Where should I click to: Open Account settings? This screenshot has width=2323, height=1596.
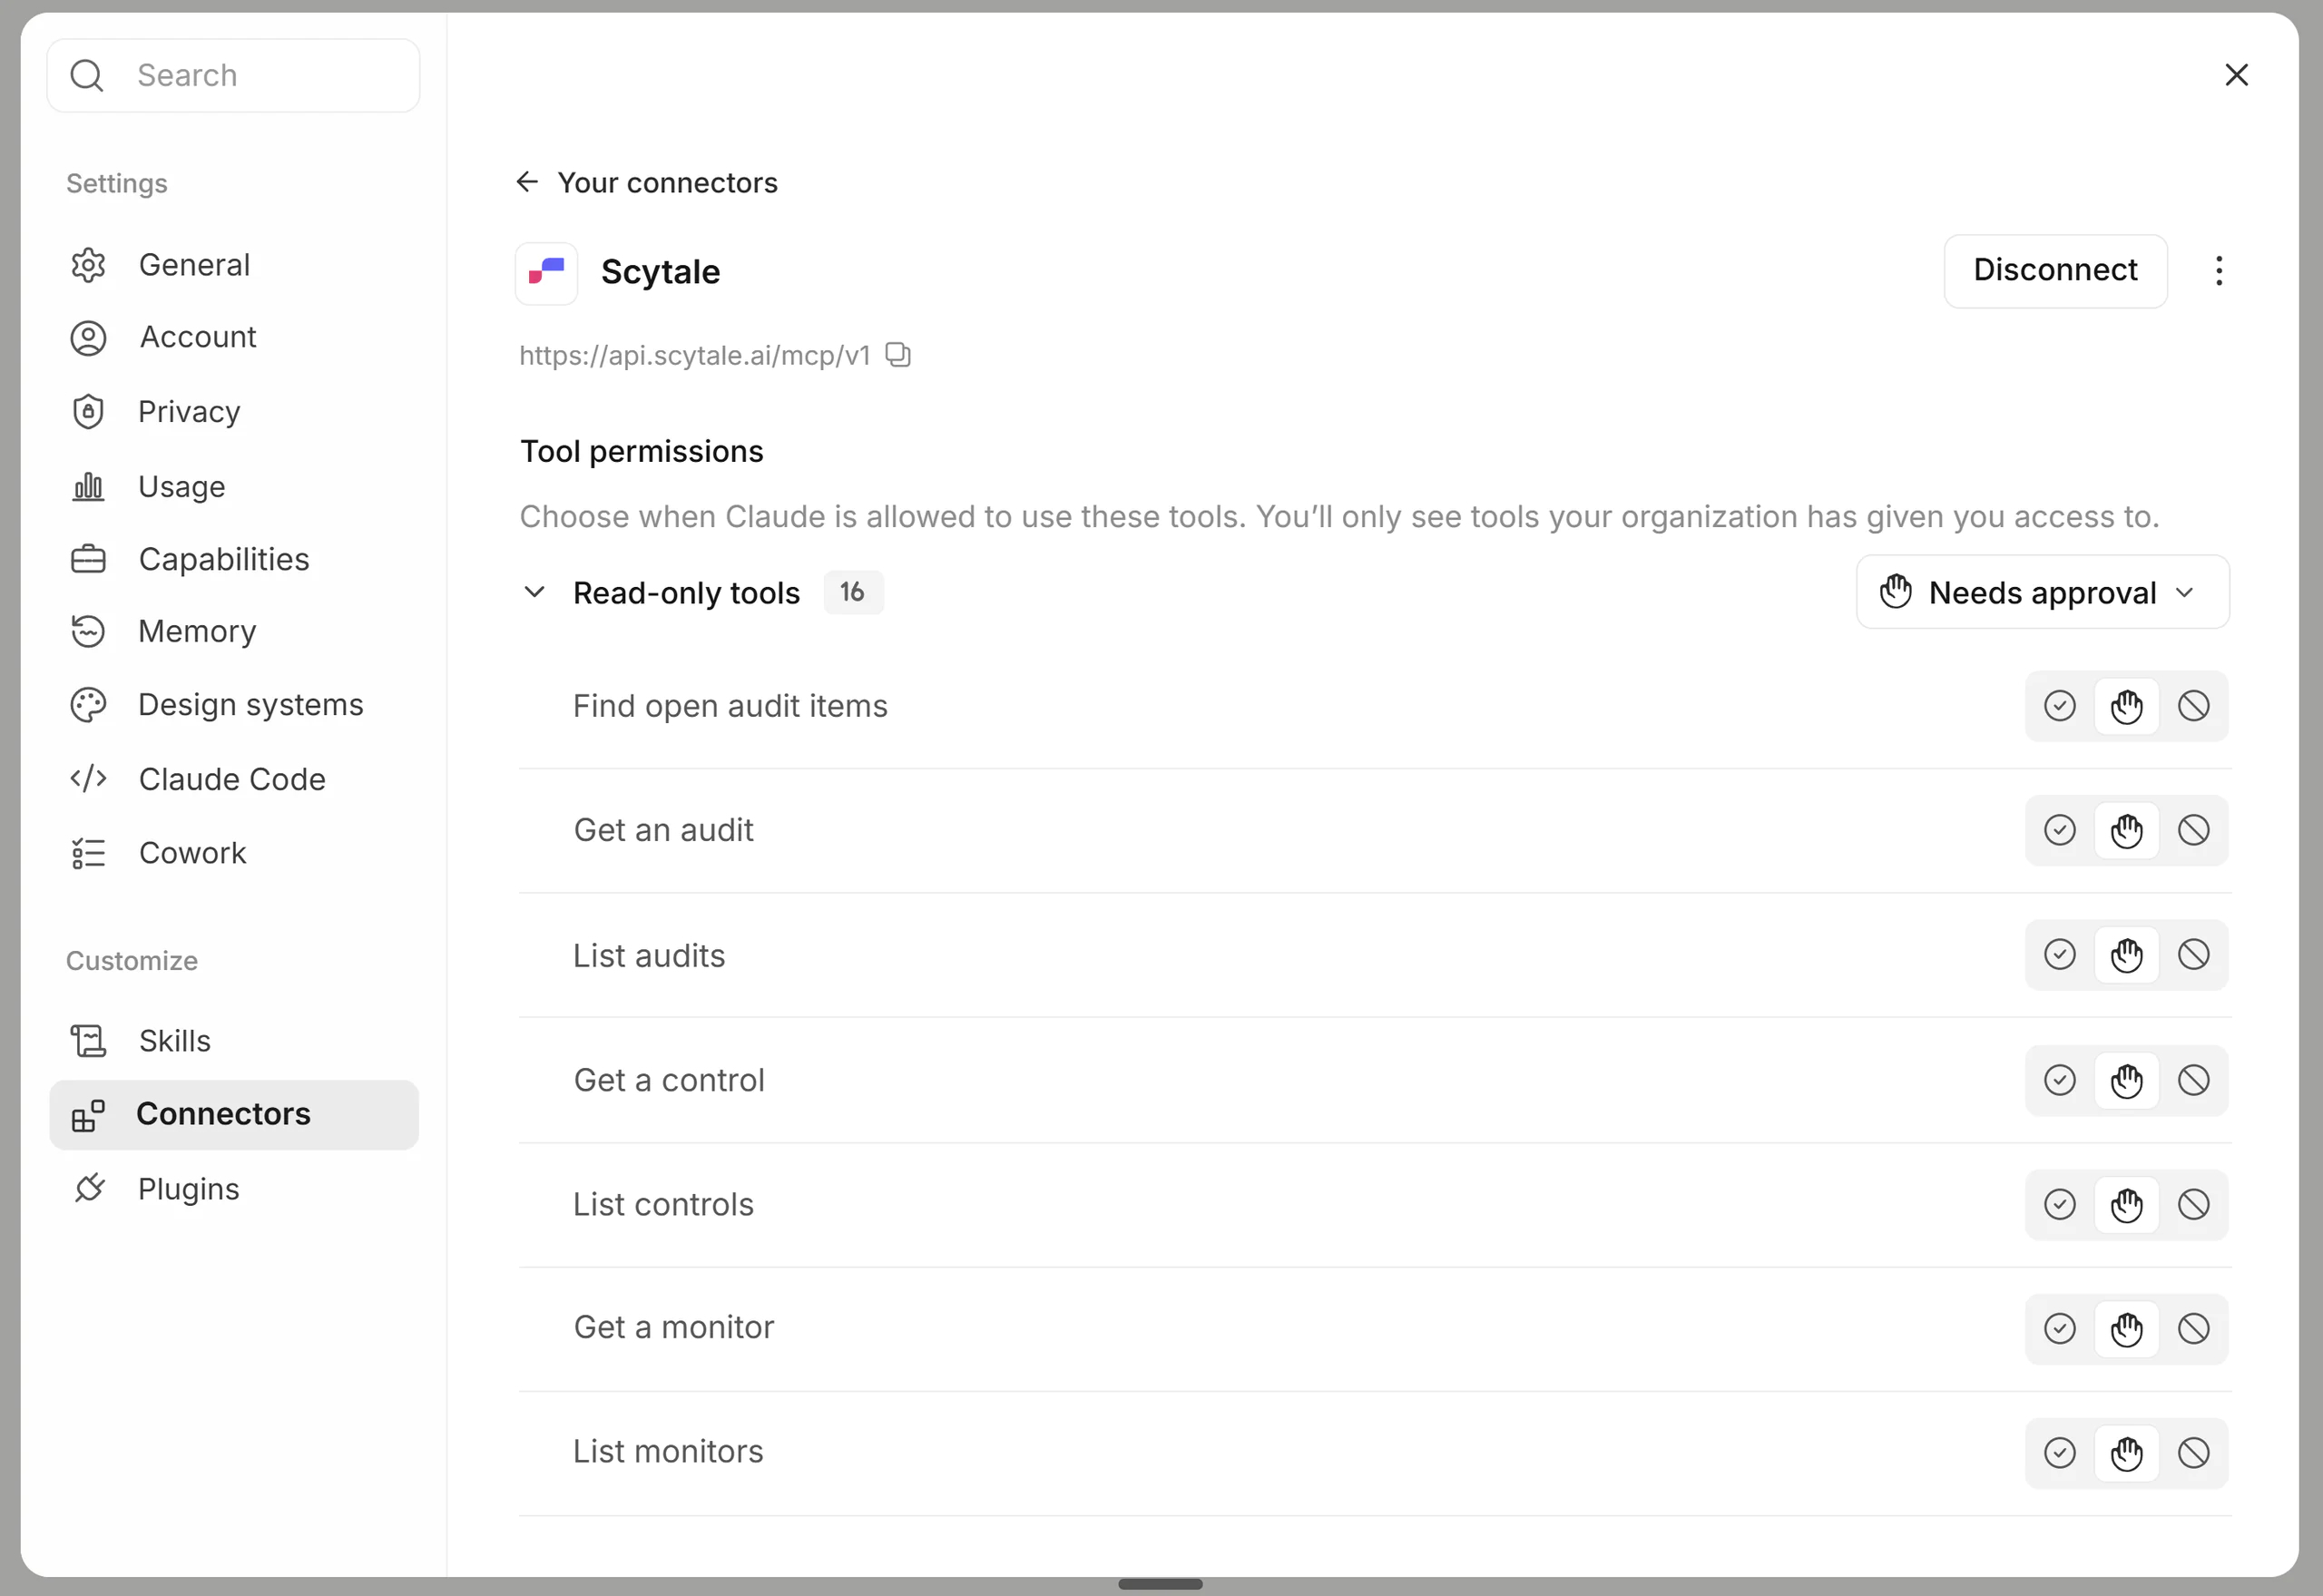pos(234,338)
